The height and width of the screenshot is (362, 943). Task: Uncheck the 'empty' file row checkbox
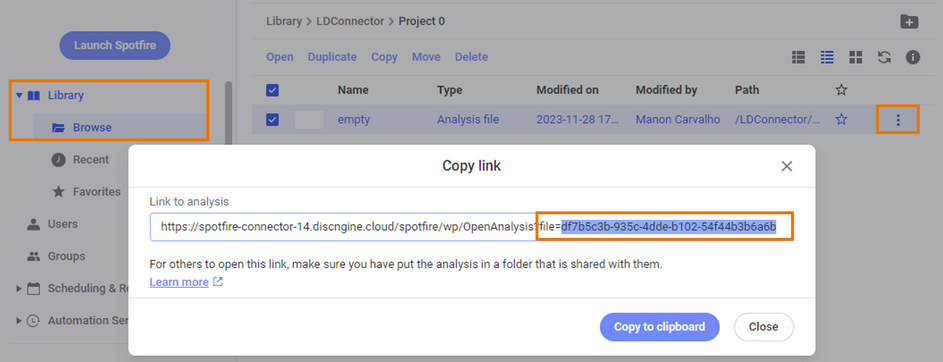click(272, 120)
